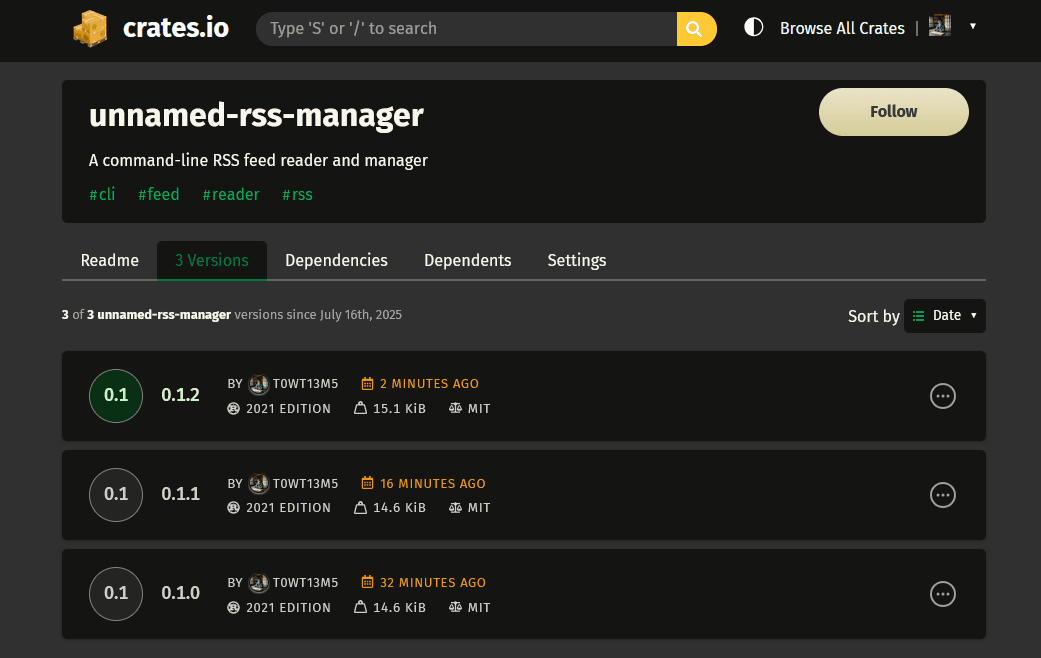Switch to the Dependencies tab
1041x658 pixels.
[336, 260]
